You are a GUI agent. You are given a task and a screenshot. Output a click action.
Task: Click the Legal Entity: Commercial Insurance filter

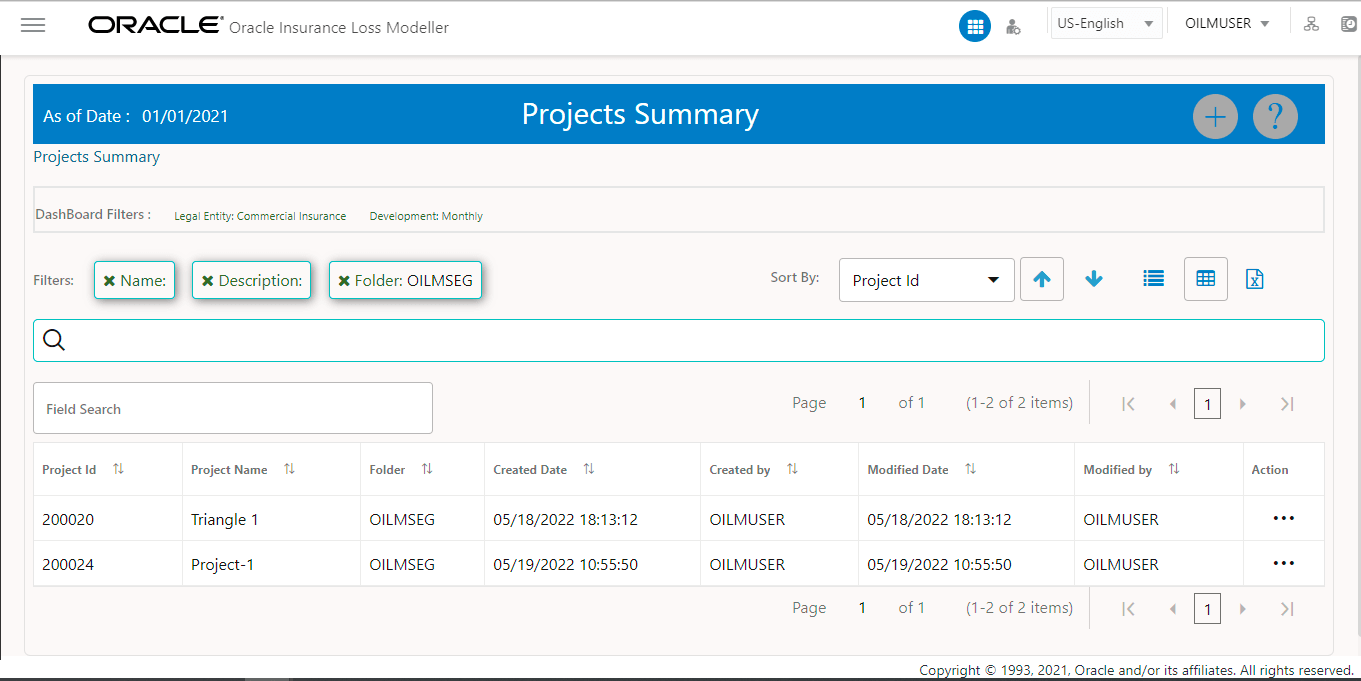[x=260, y=216]
